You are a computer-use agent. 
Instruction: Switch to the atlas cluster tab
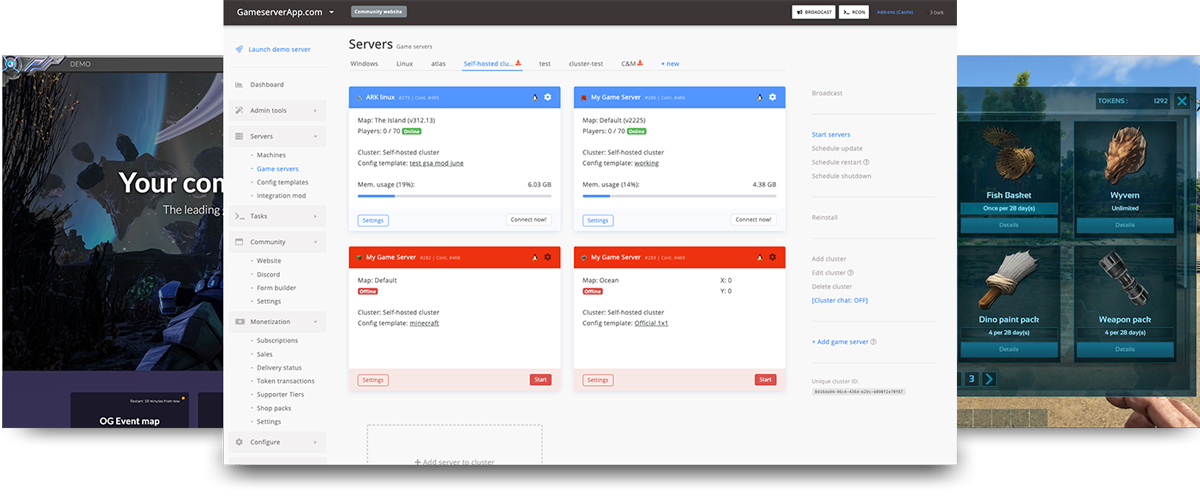(x=438, y=63)
